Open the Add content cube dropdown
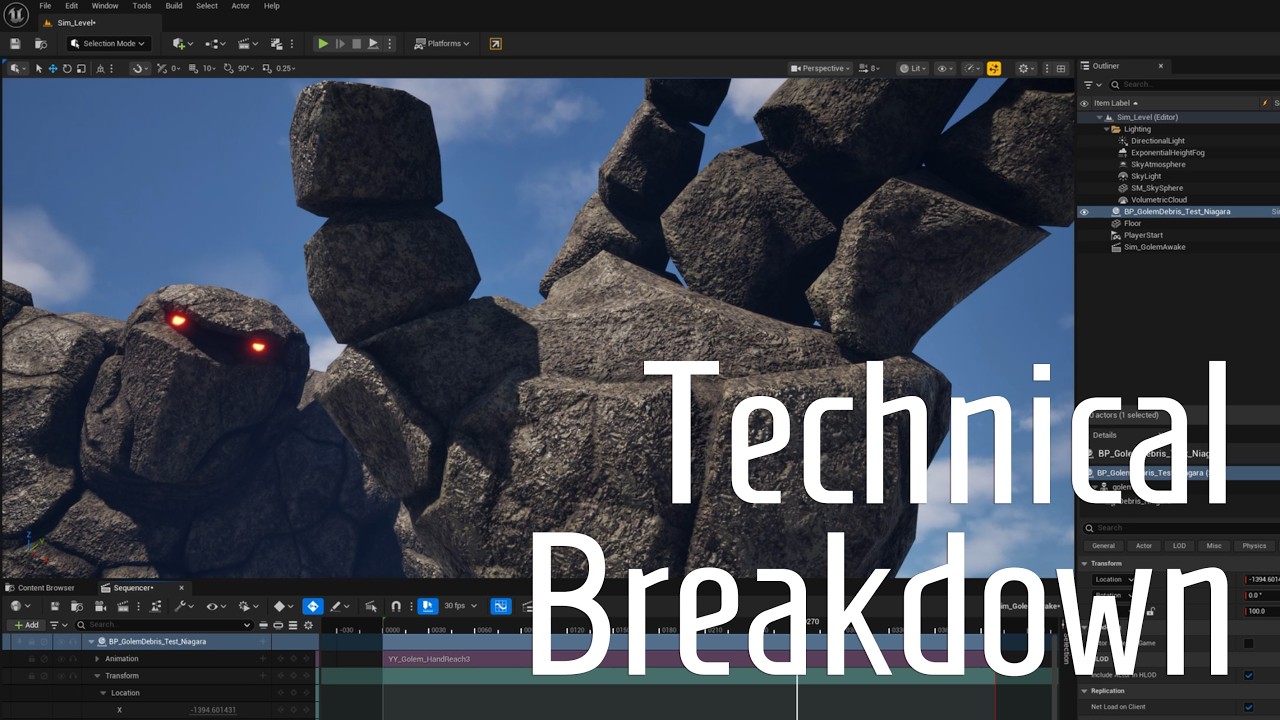The width and height of the screenshot is (1280, 720). 182,44
